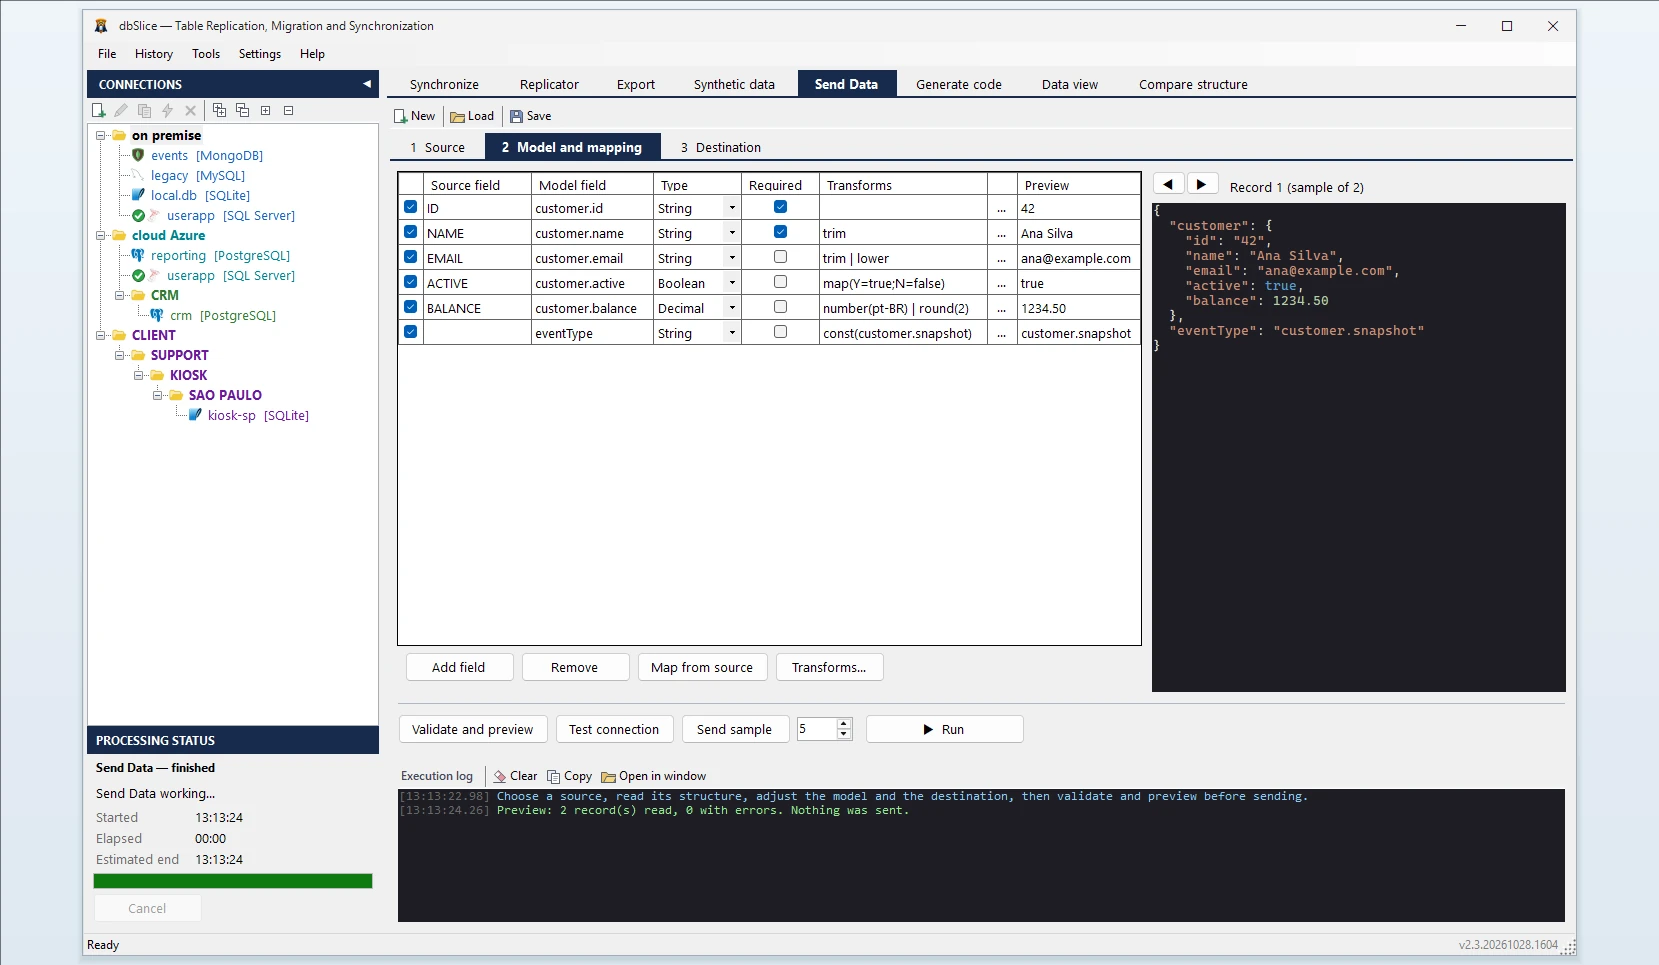Click the Map from source button
The width and height of the screenshot is (1659, 965).
[x=702, y=667]
